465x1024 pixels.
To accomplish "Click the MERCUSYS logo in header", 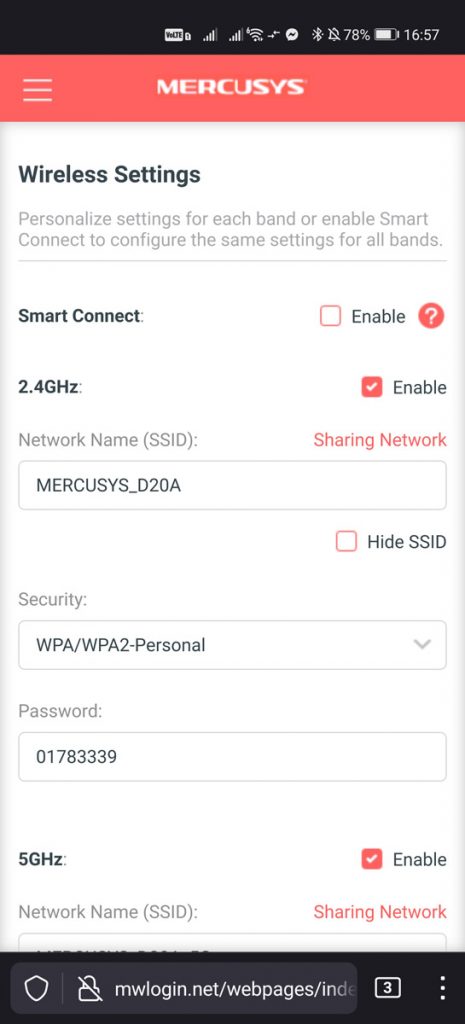I will point(231,87).
